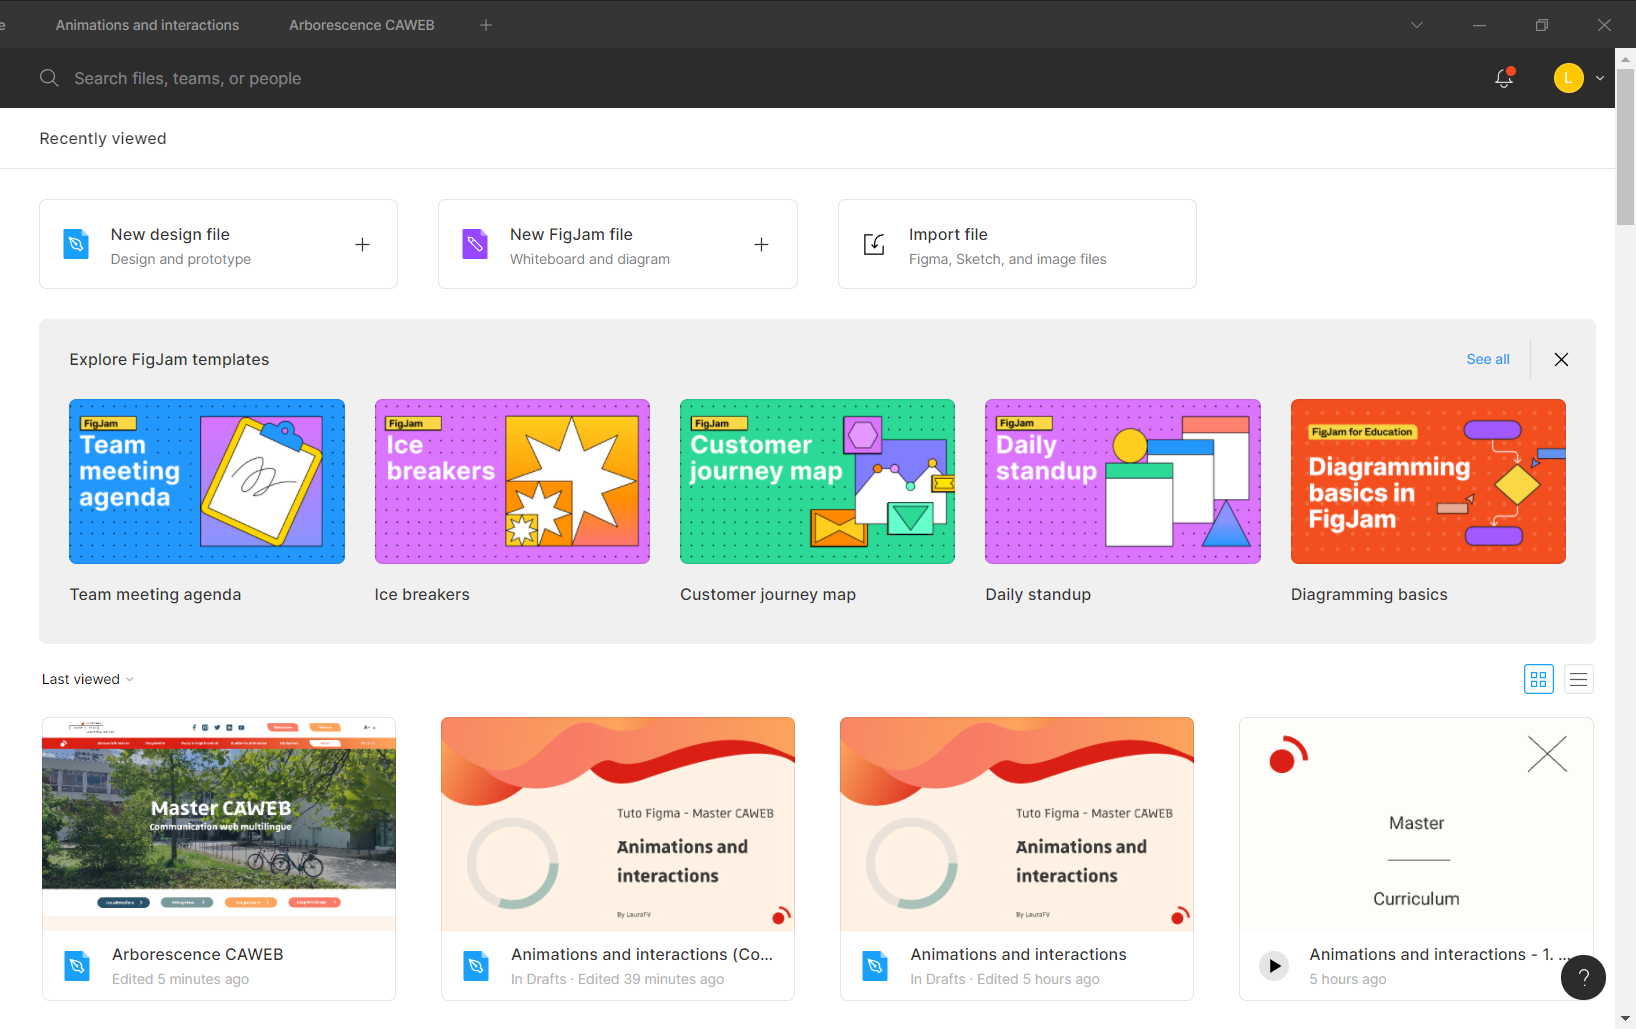Click the yellow user avatar
The image size is (1636, 1029).
pos(1568,78)
